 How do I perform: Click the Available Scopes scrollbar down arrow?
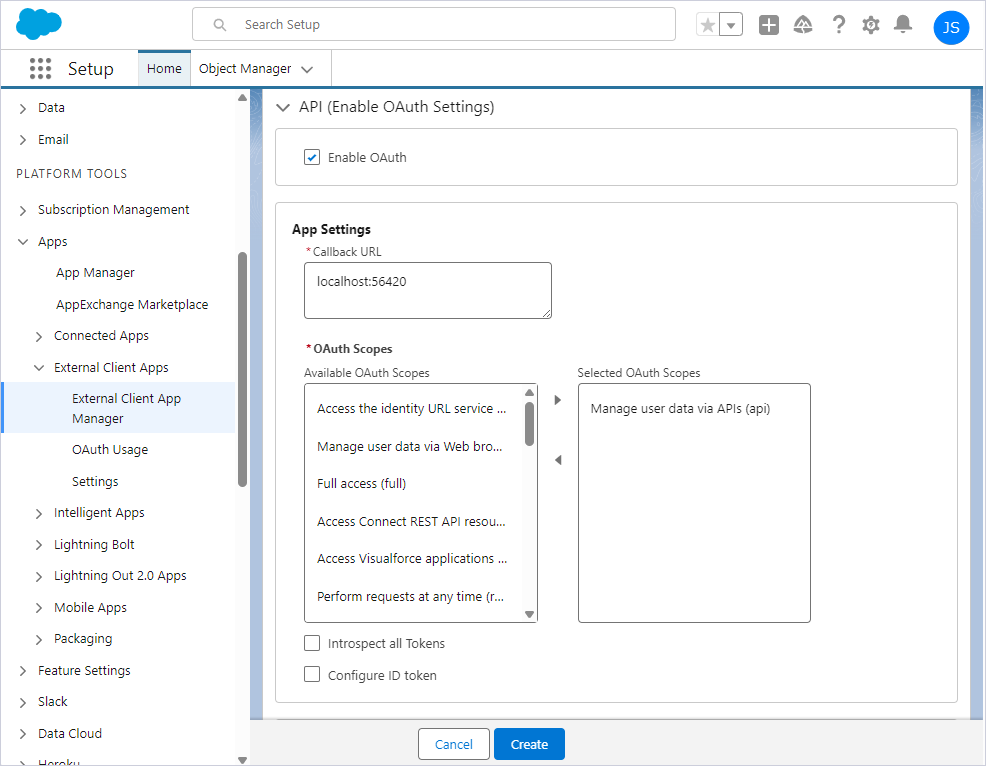coord(529,614)
